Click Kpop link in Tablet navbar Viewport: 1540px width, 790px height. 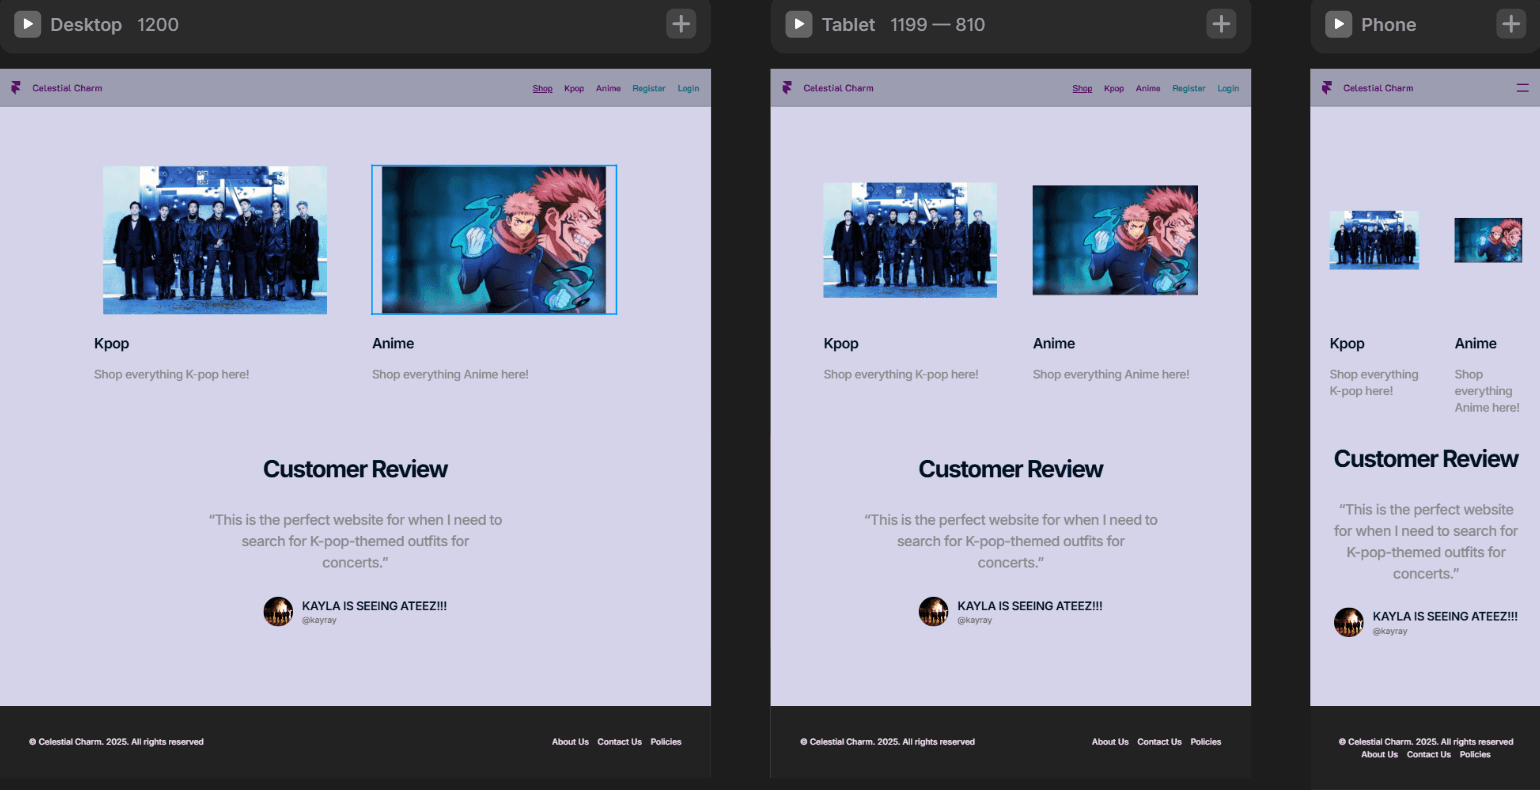(x=1114, y=88)
